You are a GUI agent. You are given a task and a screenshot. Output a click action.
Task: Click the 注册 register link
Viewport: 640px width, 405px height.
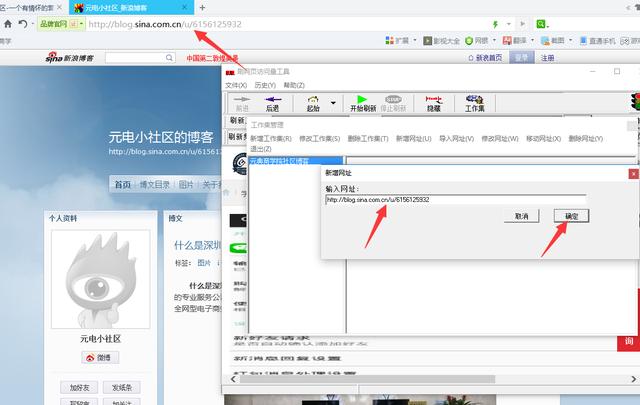tap(547, 58)
